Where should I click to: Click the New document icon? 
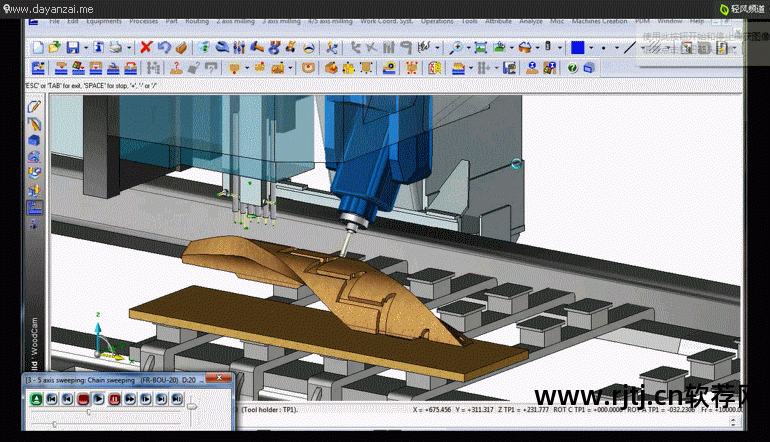(38, 48)
